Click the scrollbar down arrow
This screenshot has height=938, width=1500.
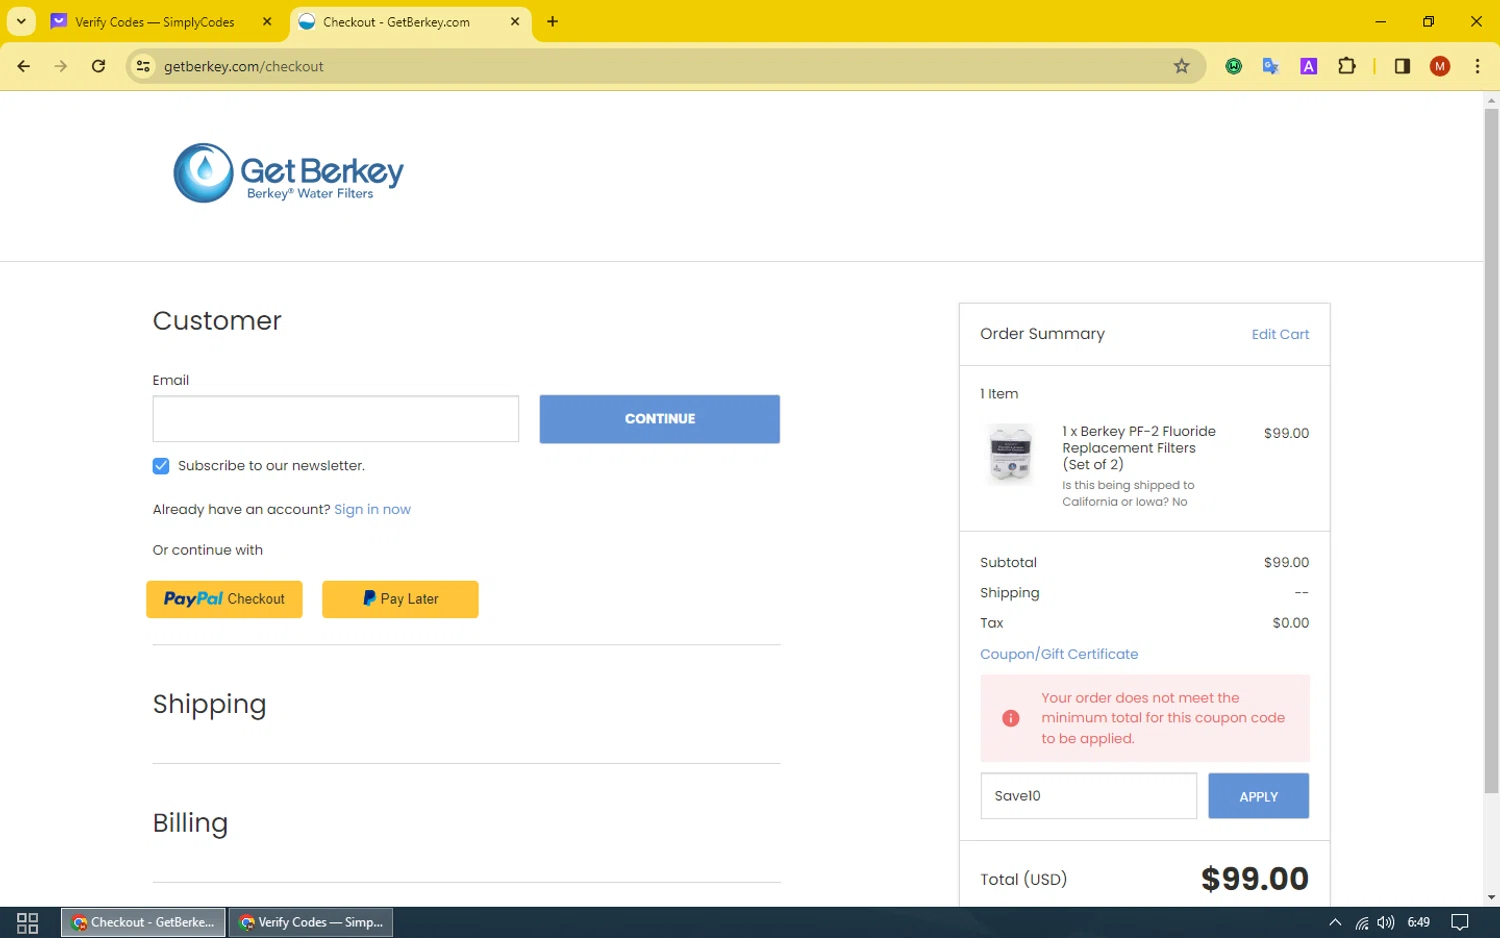tap(1491, 897)
